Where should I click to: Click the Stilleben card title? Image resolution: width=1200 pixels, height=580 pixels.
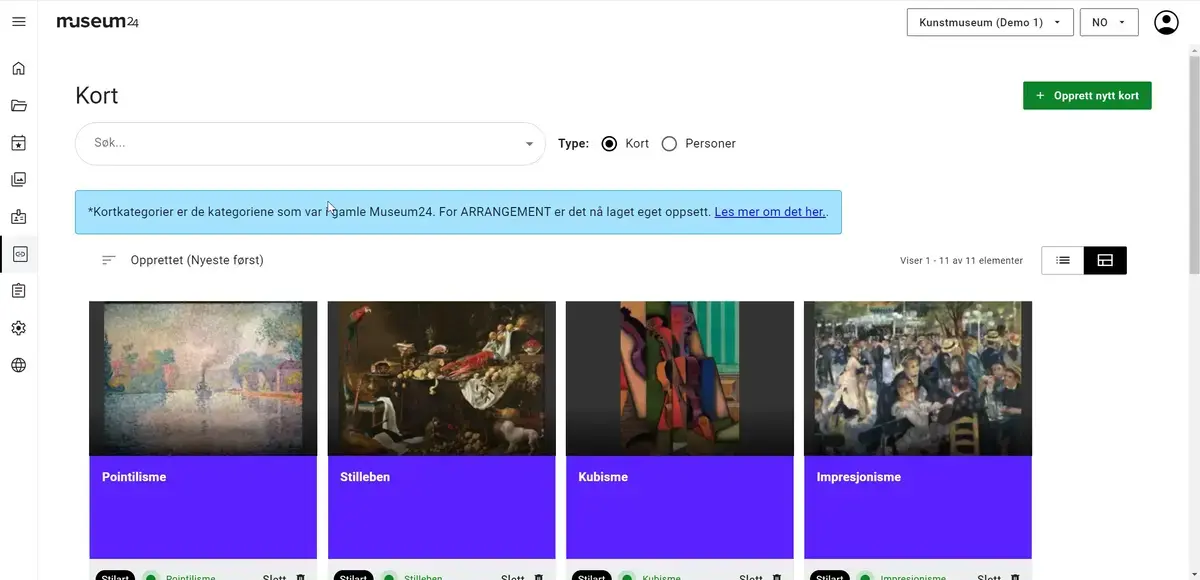point(365,477)
